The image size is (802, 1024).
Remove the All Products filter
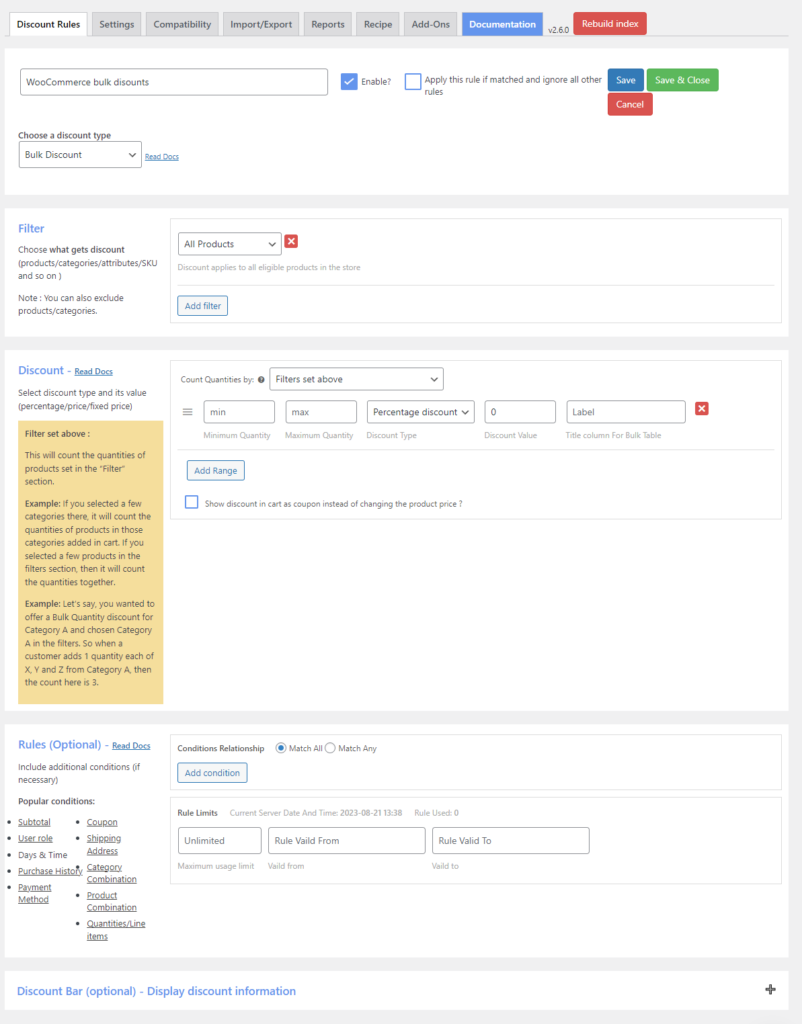point(291,243)
